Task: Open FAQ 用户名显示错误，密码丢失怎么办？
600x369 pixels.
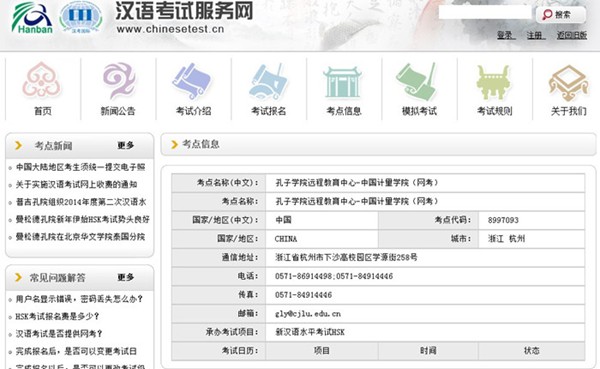Action: (79, 299)
